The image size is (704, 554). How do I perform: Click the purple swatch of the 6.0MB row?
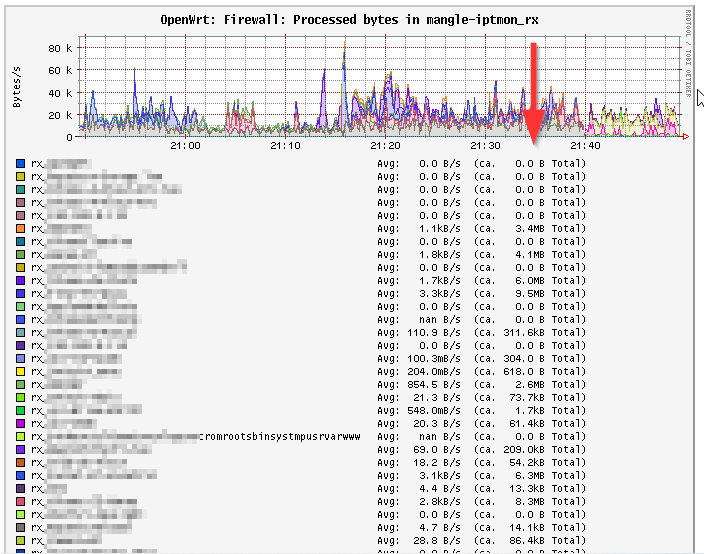pos(20,281)
